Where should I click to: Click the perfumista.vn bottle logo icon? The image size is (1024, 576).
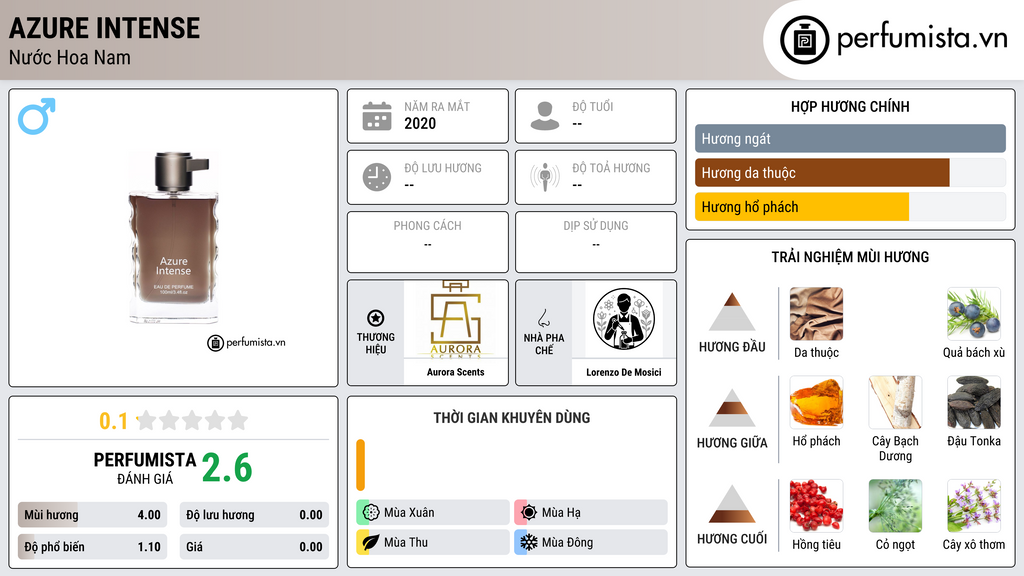pyautogui.click(x=804, y=40)
